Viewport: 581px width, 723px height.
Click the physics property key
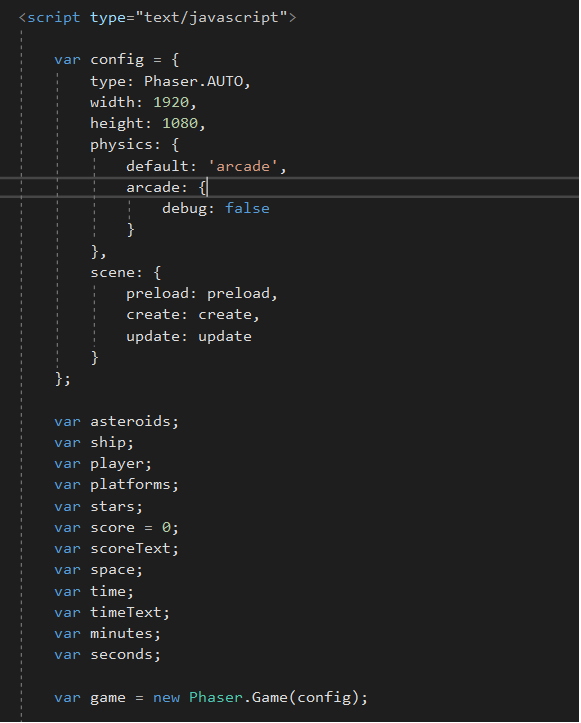click(x=121, y=145)
